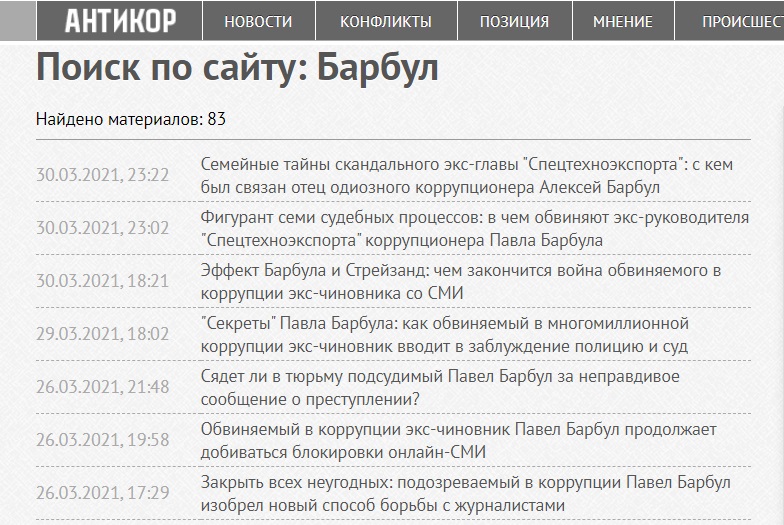This screenshot has width=784, height=525.
Task: Open article 'Сядет ли в тюрьму подсудимый'
Action: click(426, 388)
